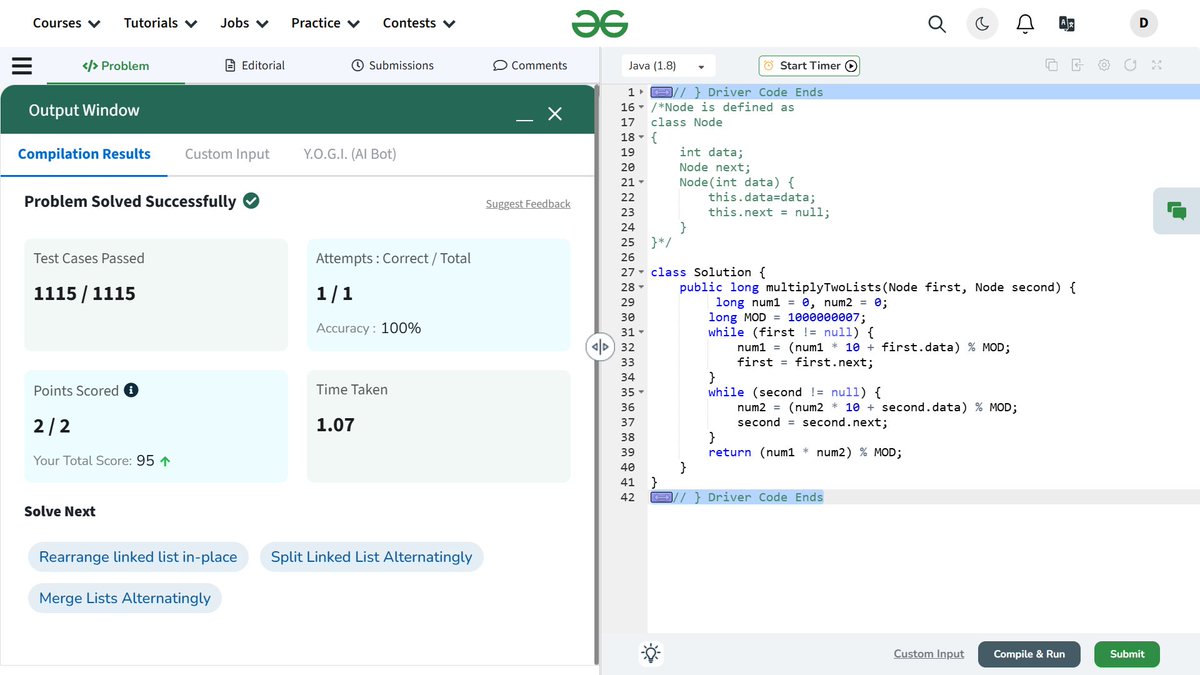Collapse class Solution fold at line 27
Viewport: 1200px width, 675px height.
pos(642,272)
